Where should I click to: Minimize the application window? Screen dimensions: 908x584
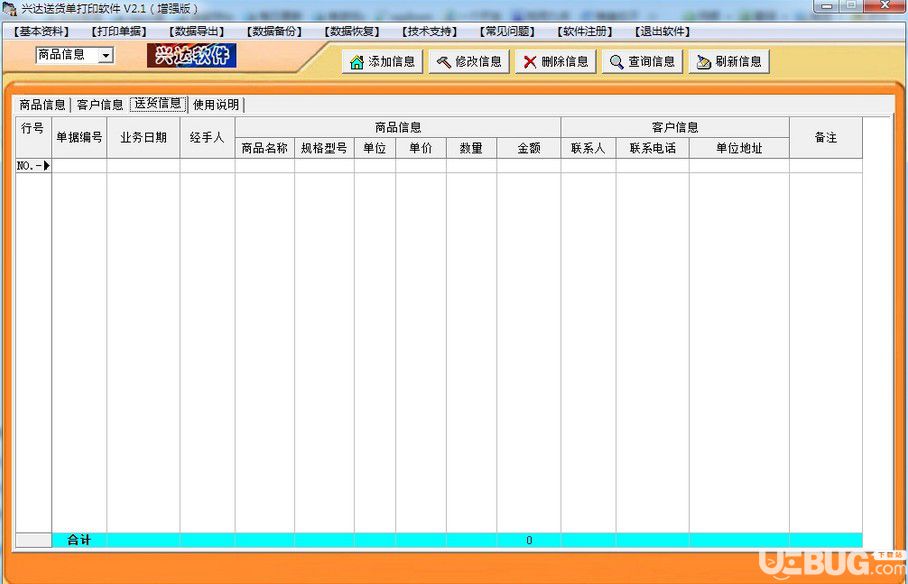(828, 5)
